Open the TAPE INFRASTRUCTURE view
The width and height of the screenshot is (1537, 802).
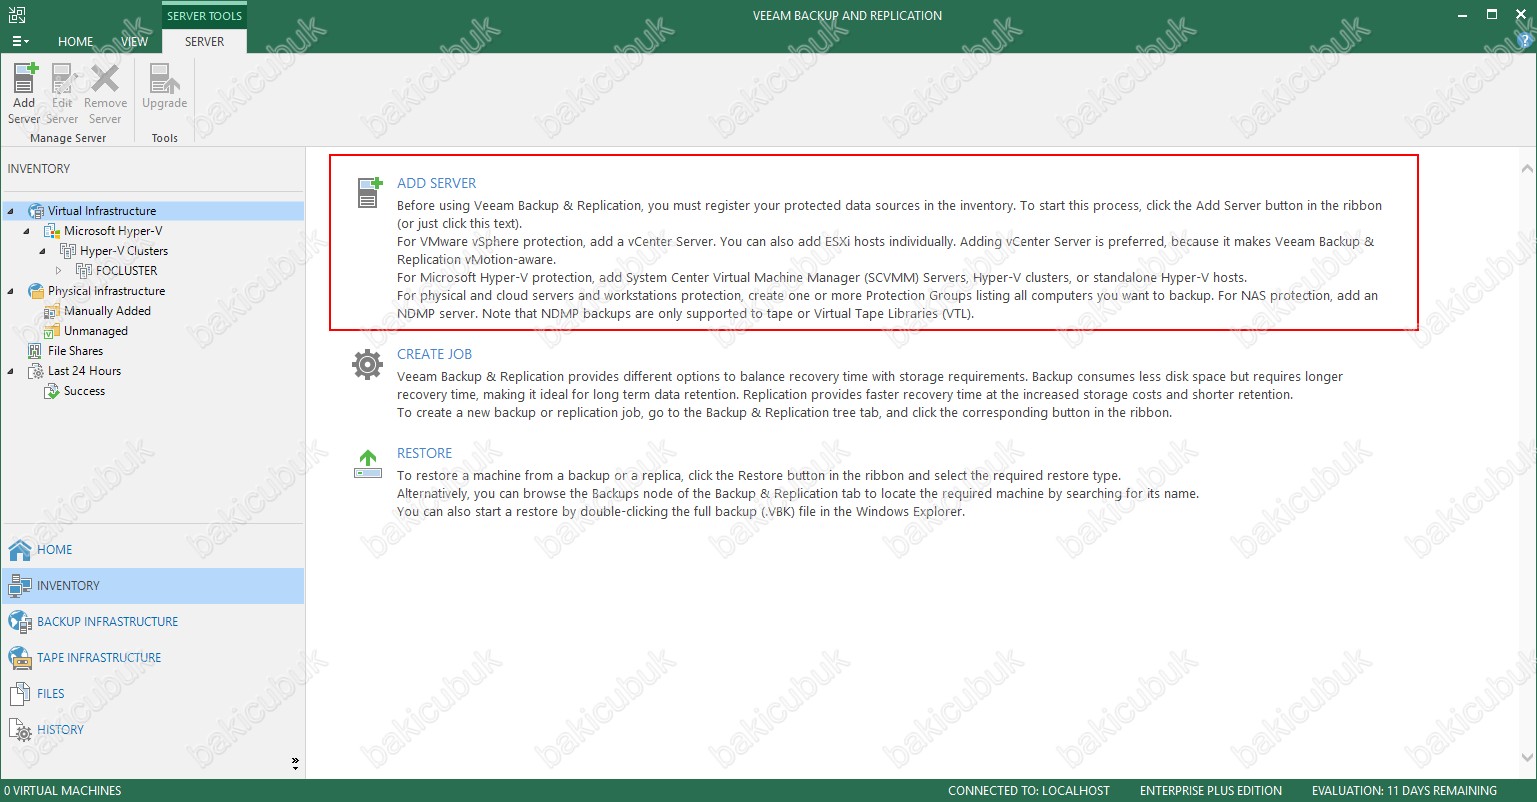[x=153, y=658]
